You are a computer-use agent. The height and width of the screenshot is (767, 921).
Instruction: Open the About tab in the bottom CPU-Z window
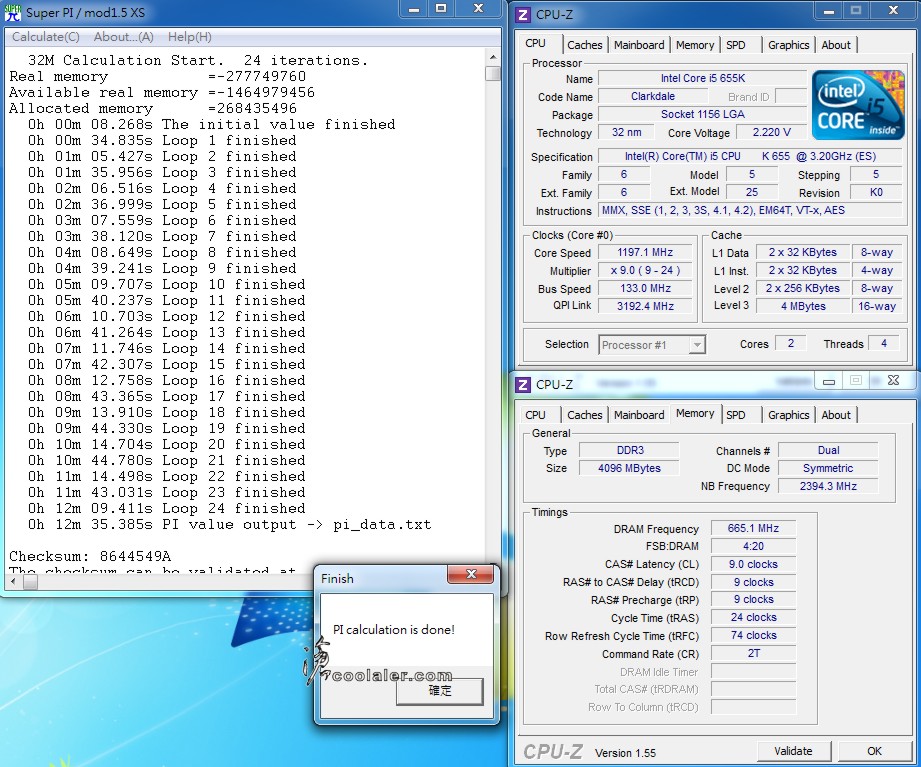836,415
